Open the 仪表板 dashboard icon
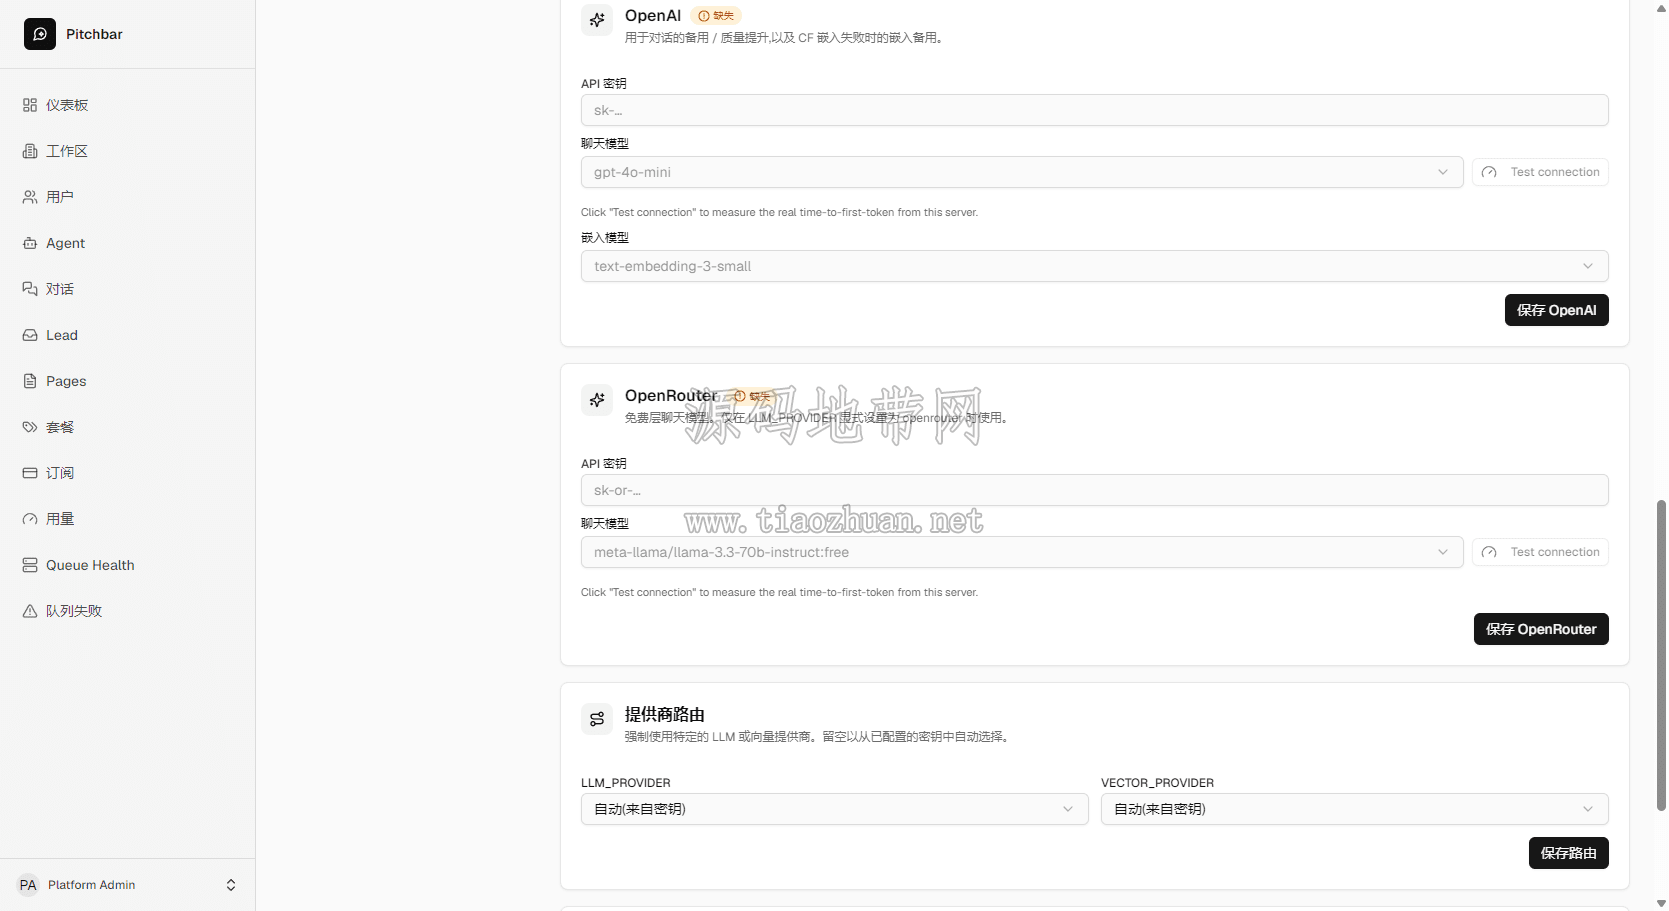The width and height of the screenshot is (1669, 911). pyautogui.click(x=30, y=105)
